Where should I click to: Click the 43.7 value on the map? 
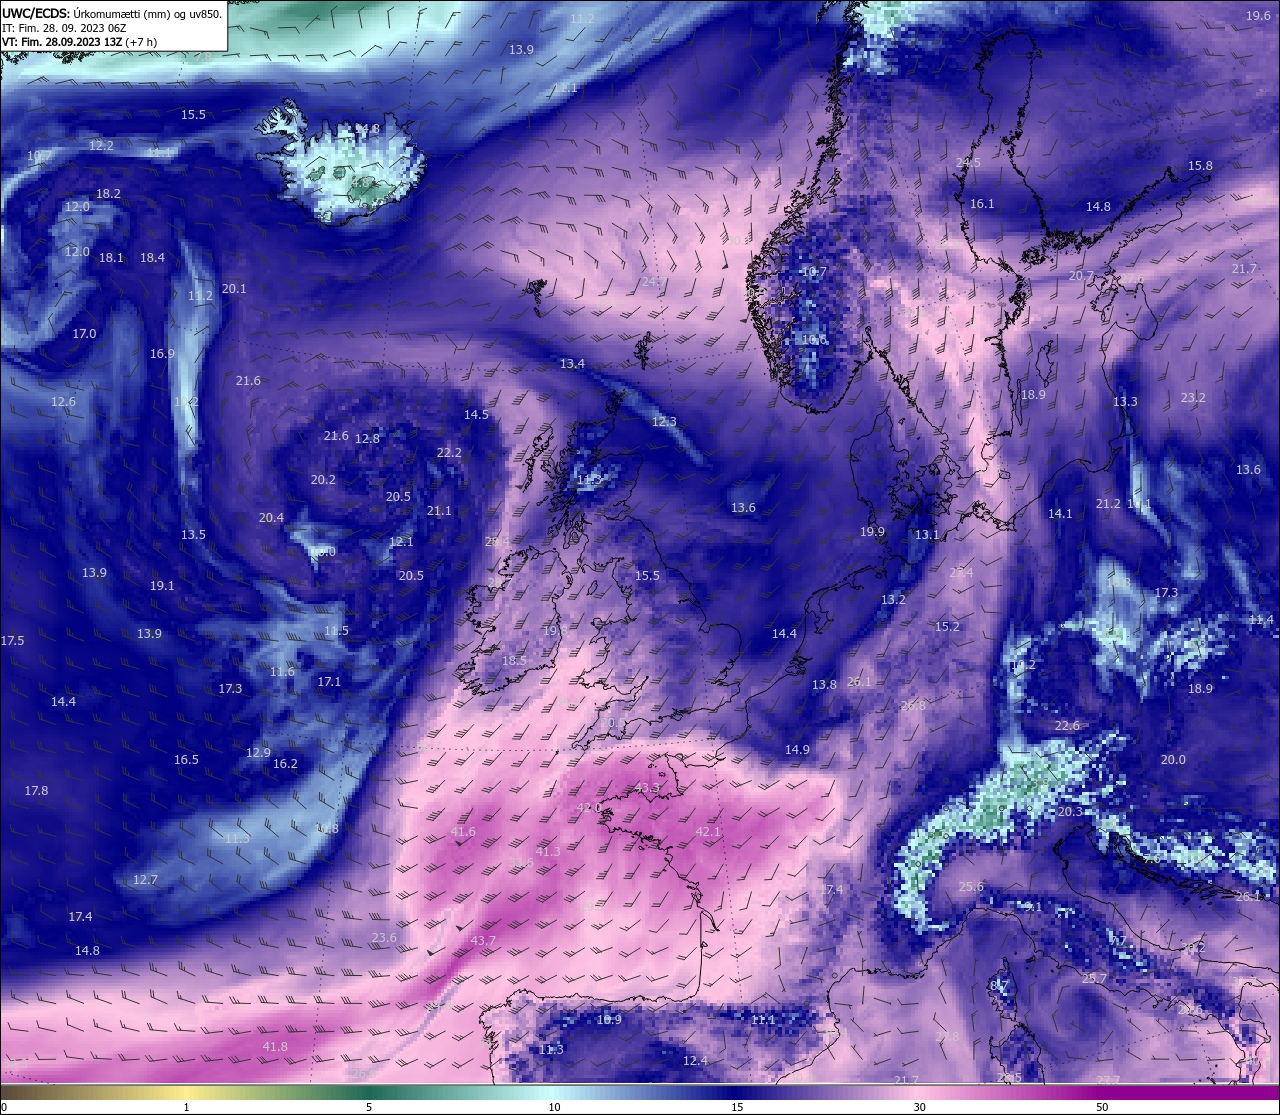[x=483, y=941]
